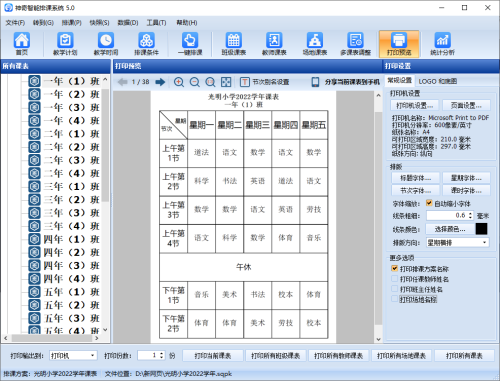Click 分享当前课表到手机 phone icon
500x381 pixels.
pyautogui.click(x=315, y=82)
